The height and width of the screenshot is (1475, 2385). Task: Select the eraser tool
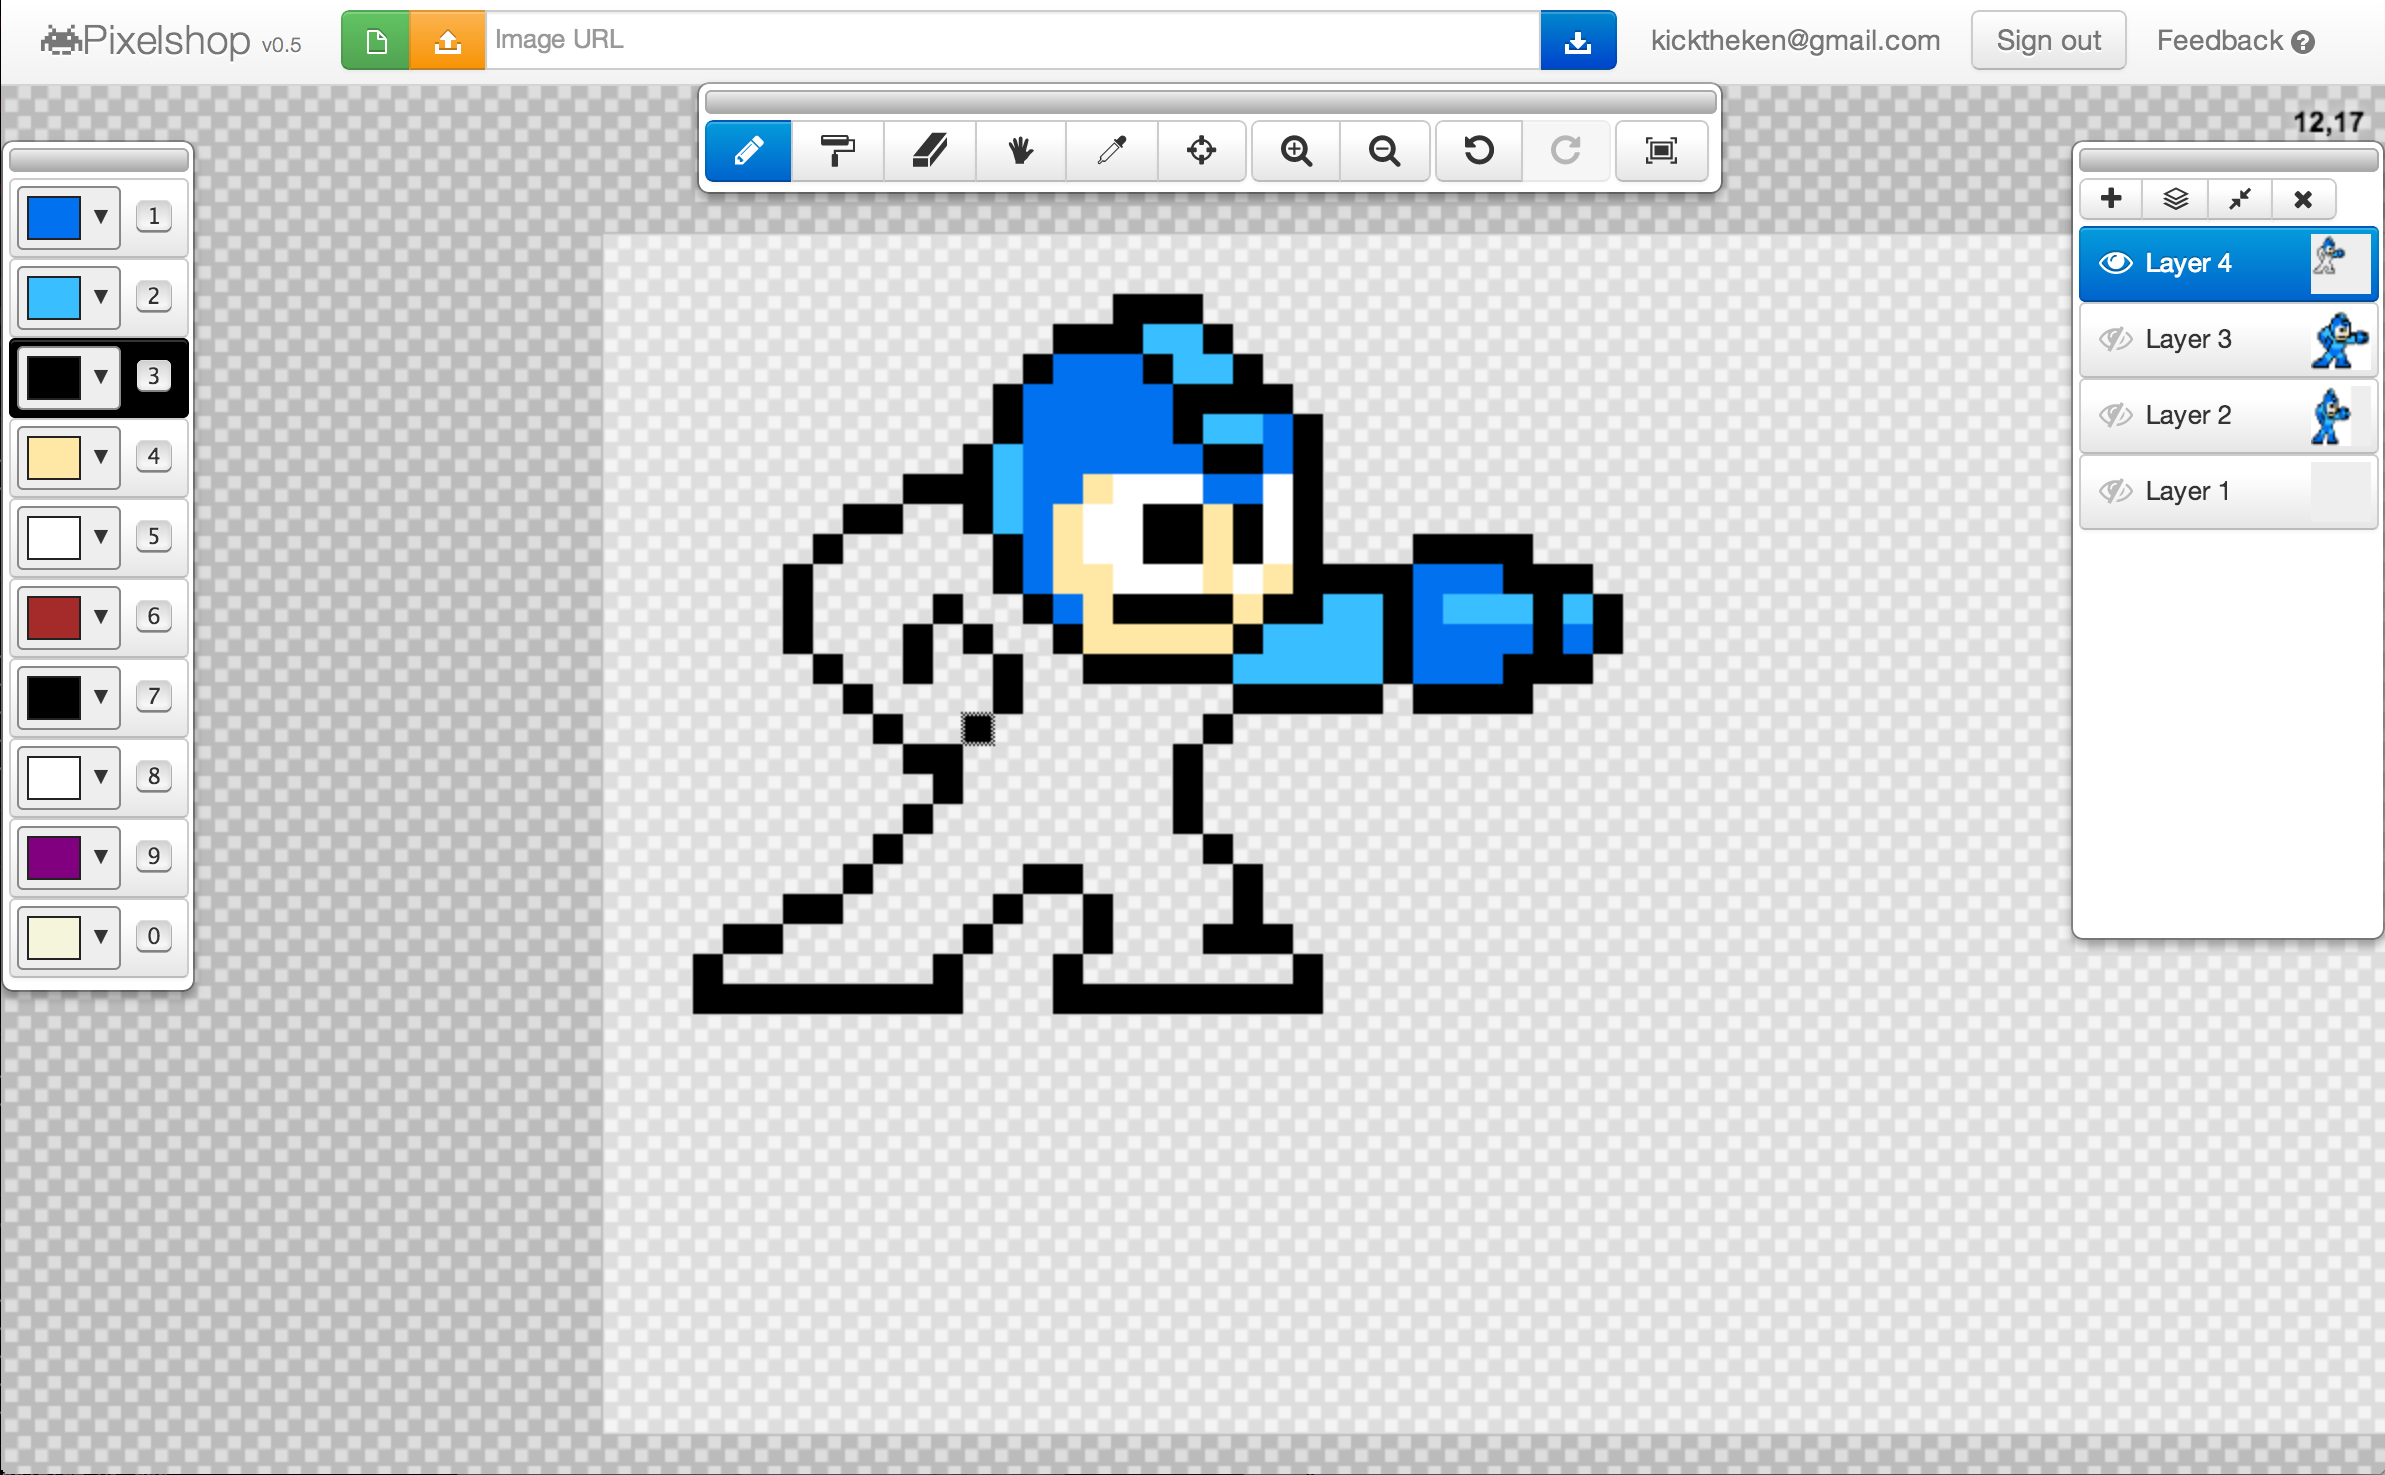point(929,151)
